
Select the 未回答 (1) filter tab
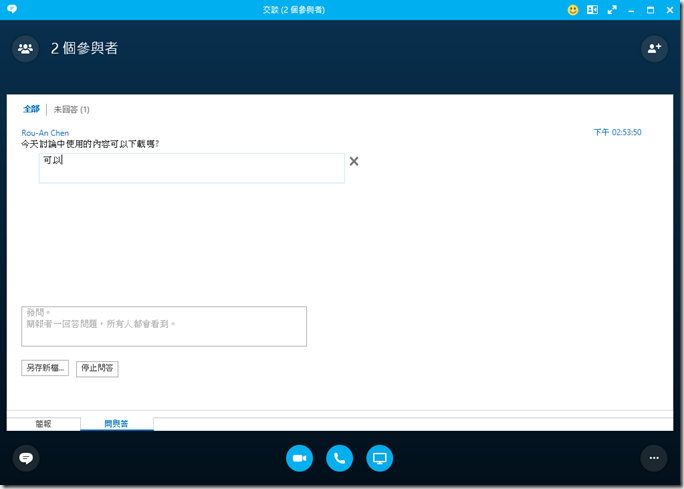point(72,109)
